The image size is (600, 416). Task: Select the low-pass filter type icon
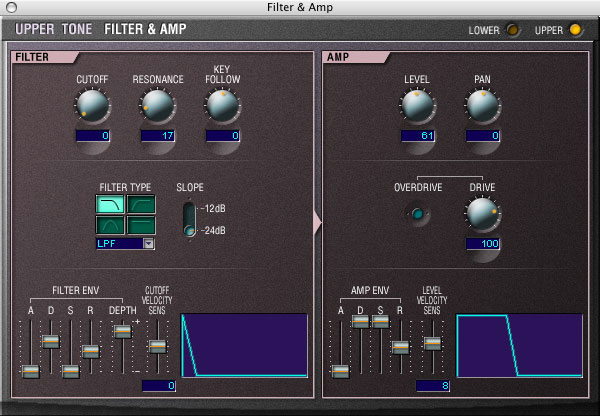[110, 206]
